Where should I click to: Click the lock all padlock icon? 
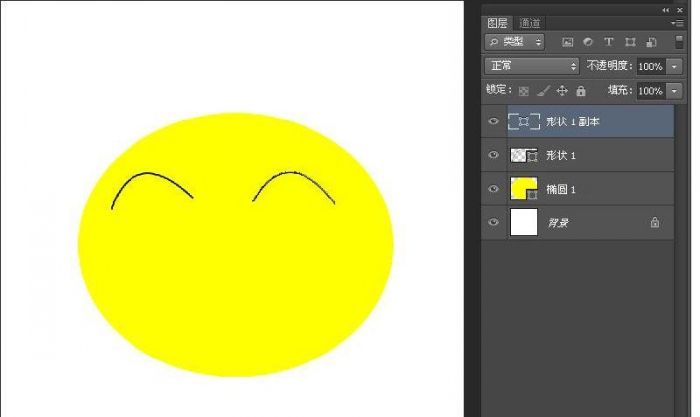pos(580,91)
